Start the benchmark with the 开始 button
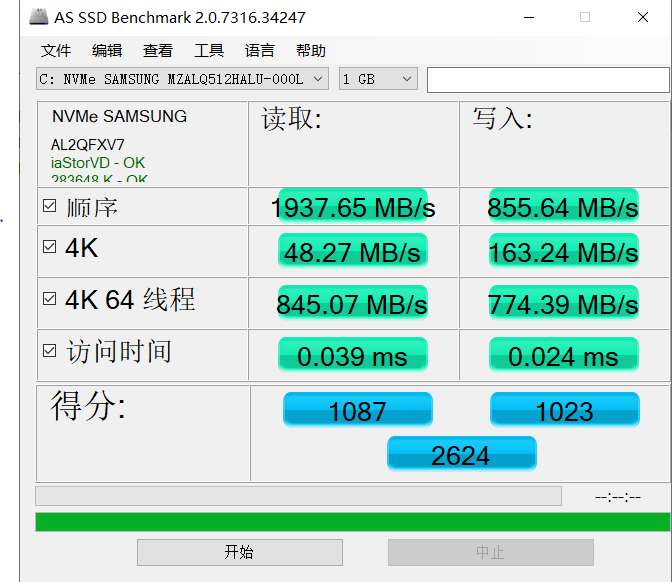The height and width of the screenshot is (582, 672). 240,552
